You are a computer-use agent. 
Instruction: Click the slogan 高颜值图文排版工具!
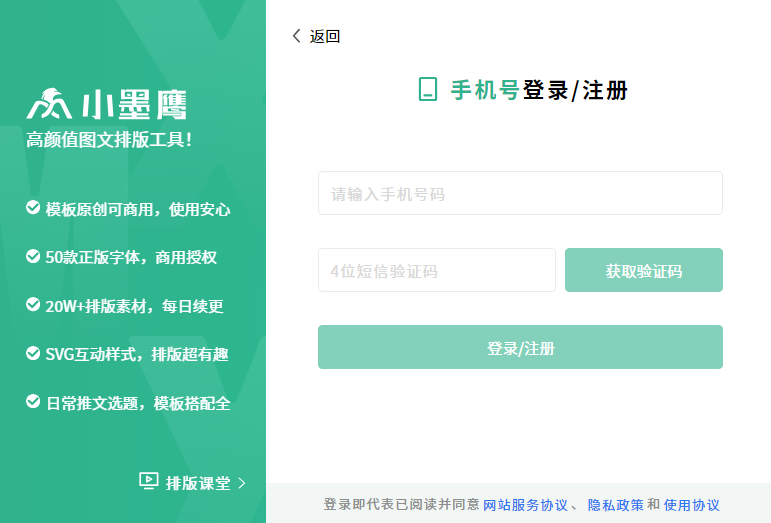[x=109, y=140]
